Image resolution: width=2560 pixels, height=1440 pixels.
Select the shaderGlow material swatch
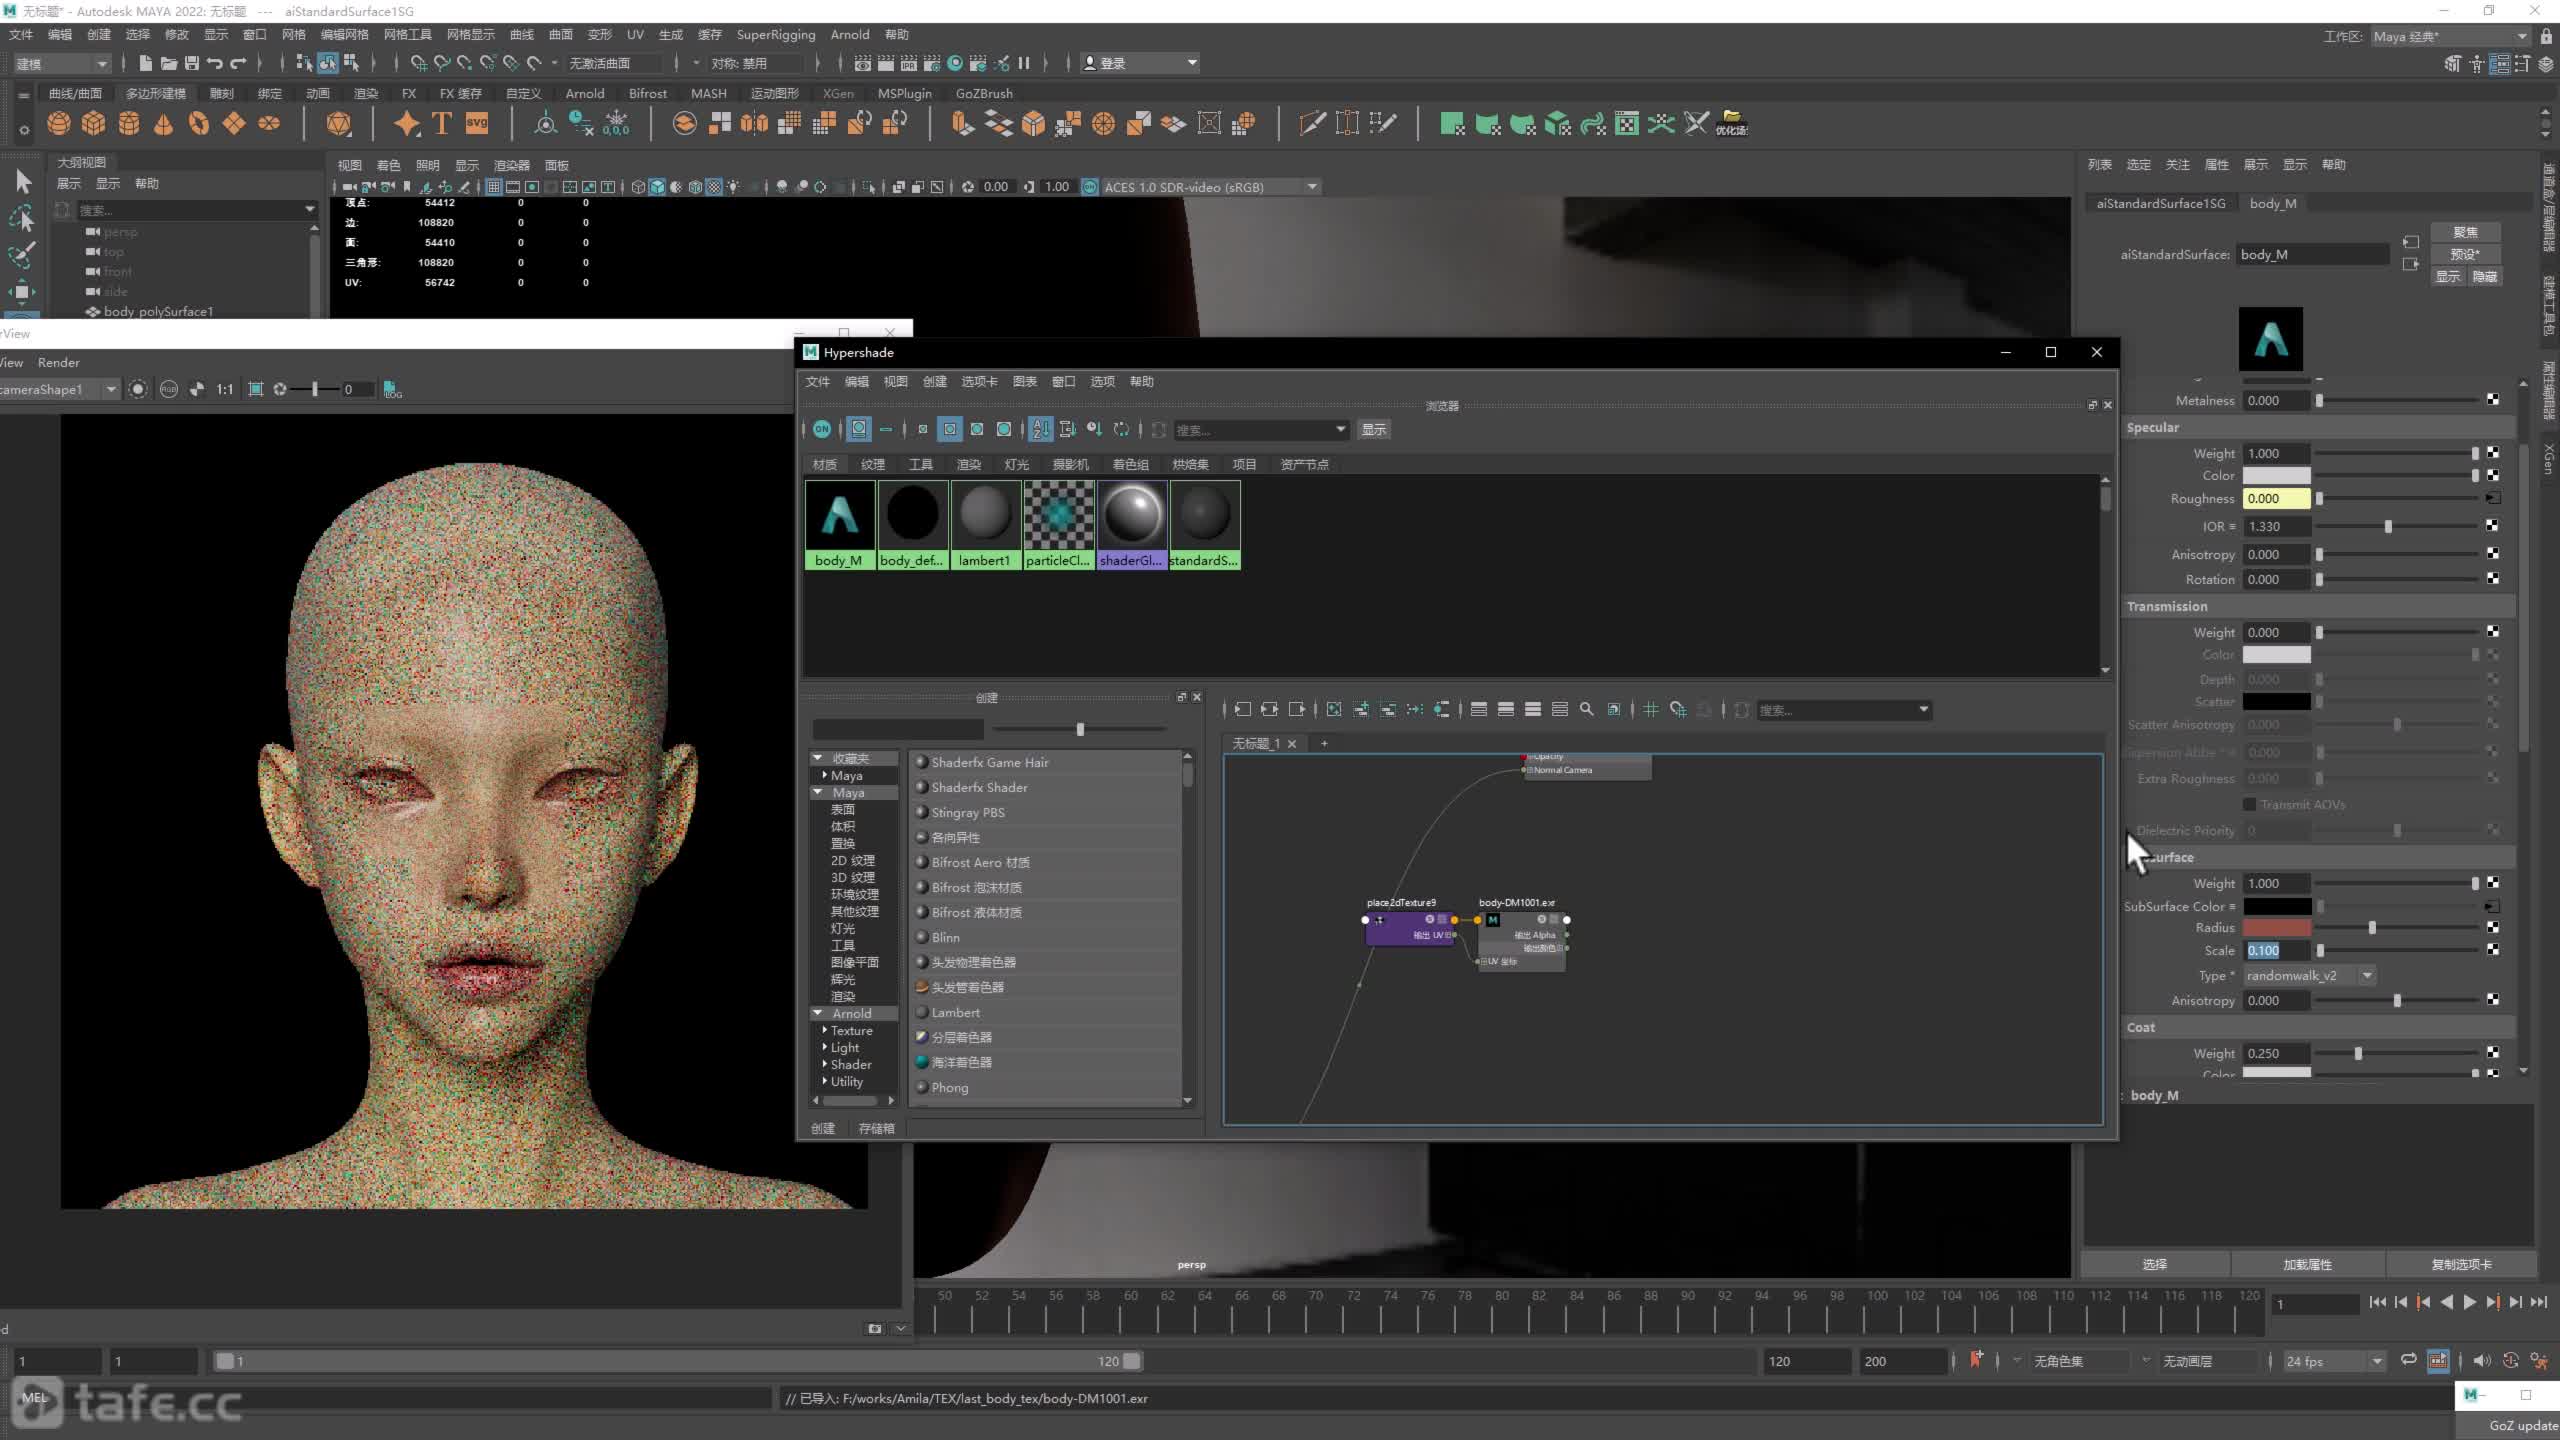tap(1132, 524)
